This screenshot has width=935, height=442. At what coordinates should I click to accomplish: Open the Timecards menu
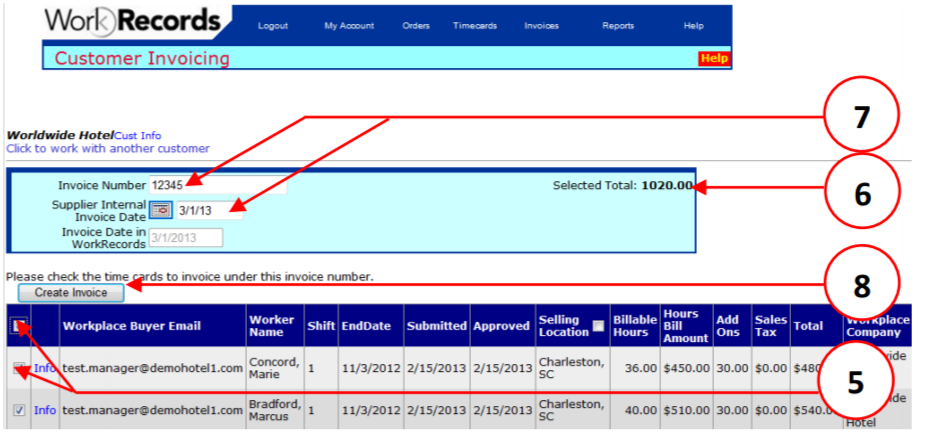pos(475,26)
